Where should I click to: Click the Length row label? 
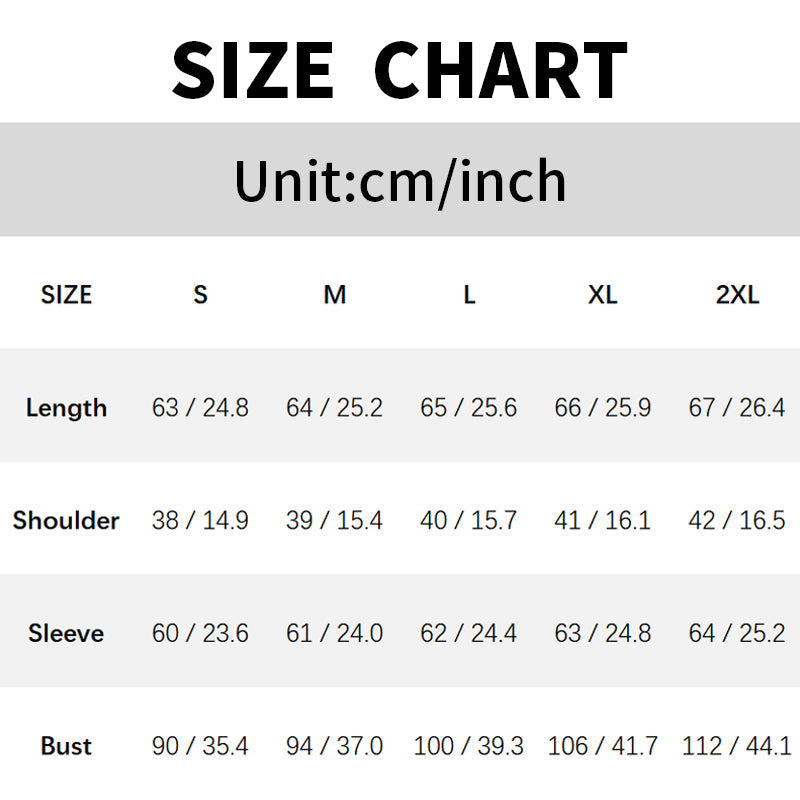pyautogui.click(x=66, y=408)
